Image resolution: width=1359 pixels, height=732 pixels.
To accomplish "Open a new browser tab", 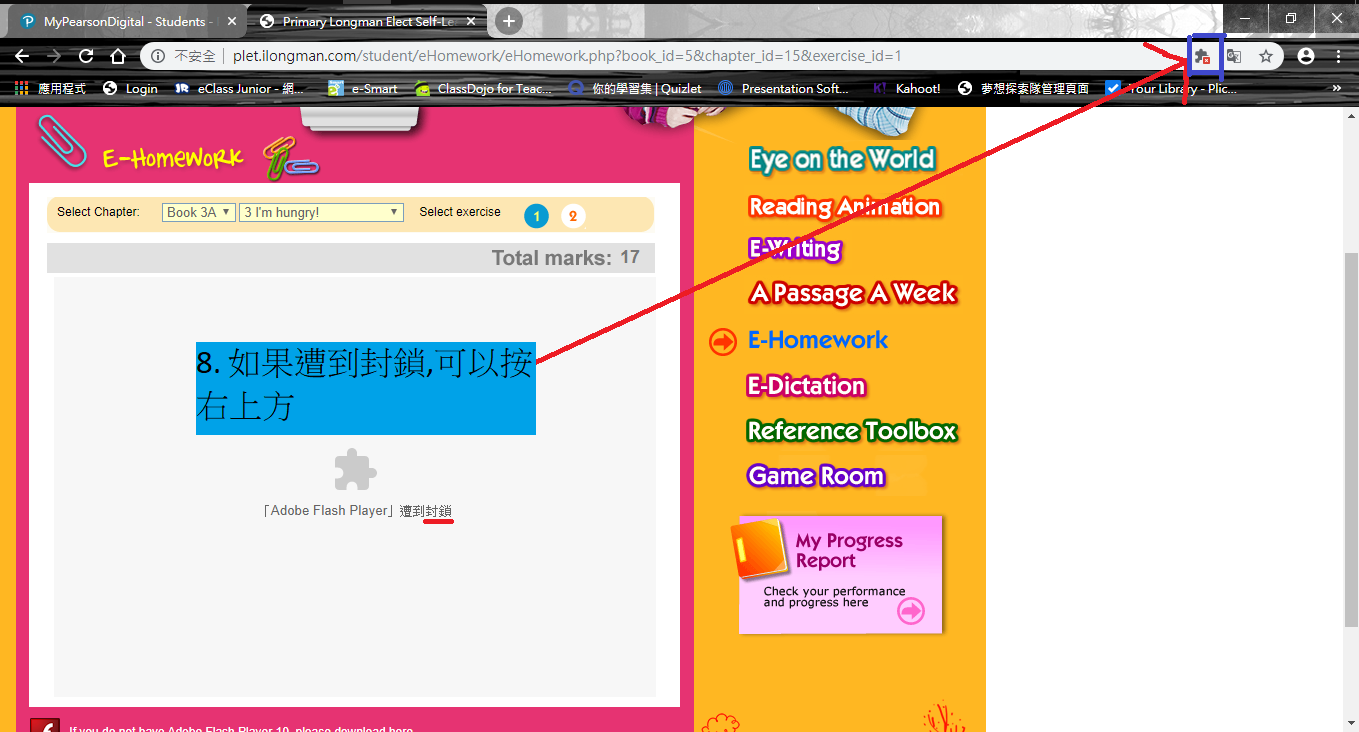I will point(509,21).
